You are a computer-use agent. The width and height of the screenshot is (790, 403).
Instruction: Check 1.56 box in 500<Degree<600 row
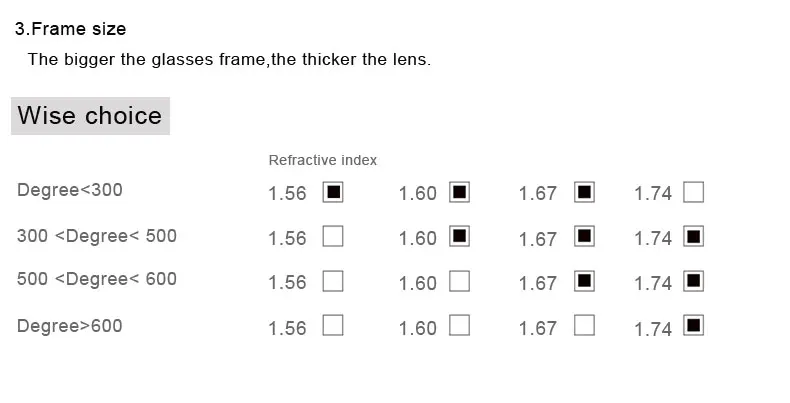click(333, 281)
